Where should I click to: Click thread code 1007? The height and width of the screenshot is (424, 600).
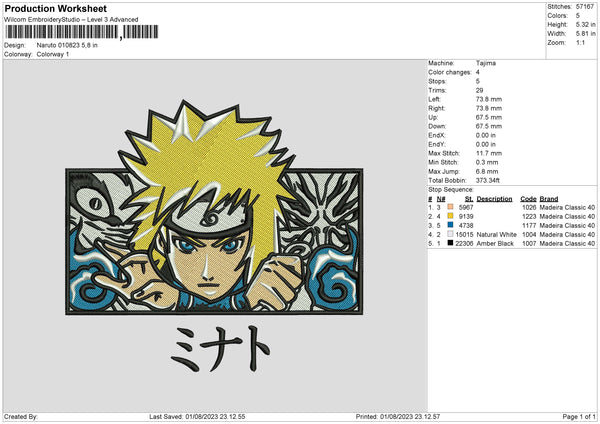529,243
